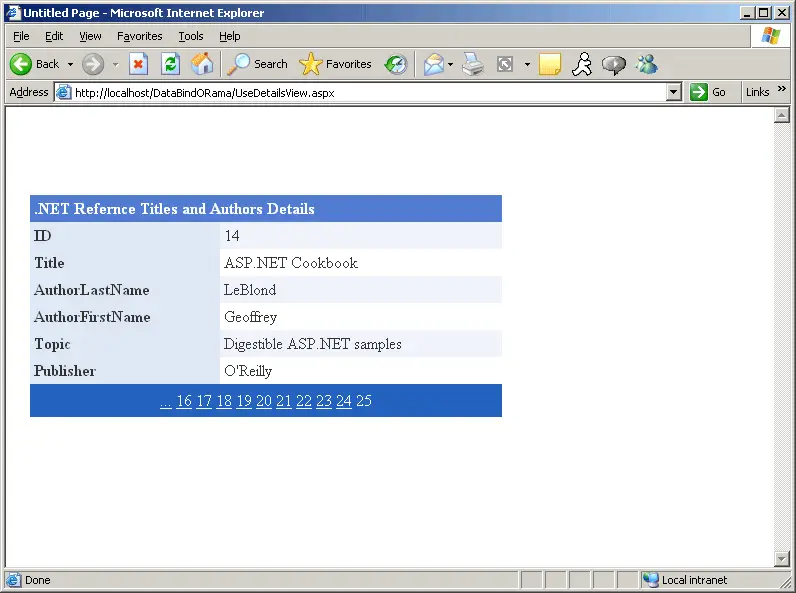The image size is (796, 593).
Task: Click the green Back arrow button
Action: tap(21, 64)
